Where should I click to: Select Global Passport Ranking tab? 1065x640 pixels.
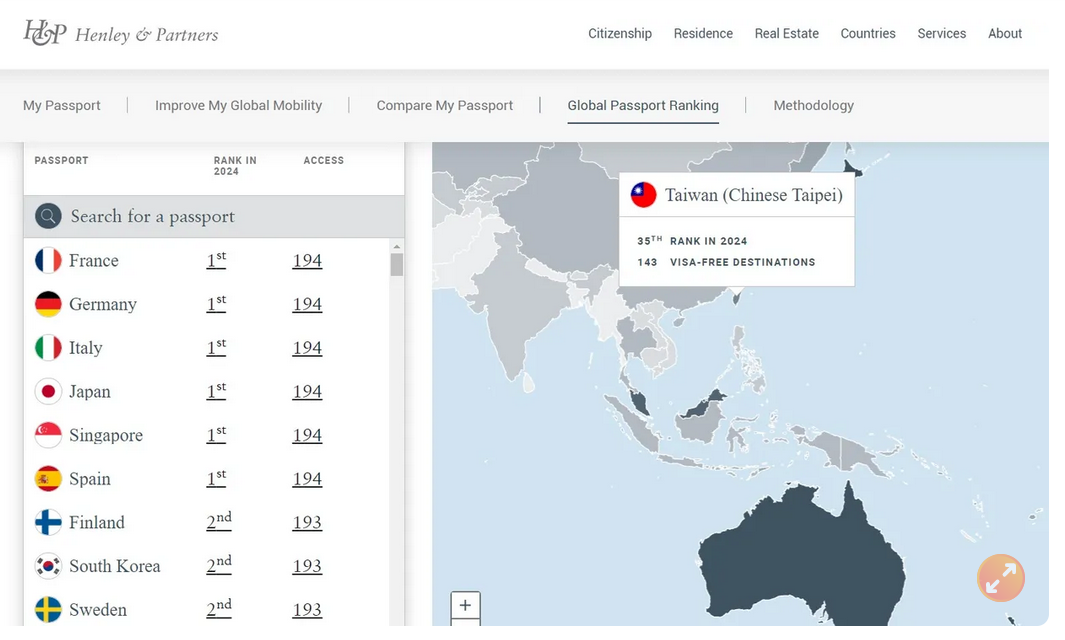click(x=643, y=105)
